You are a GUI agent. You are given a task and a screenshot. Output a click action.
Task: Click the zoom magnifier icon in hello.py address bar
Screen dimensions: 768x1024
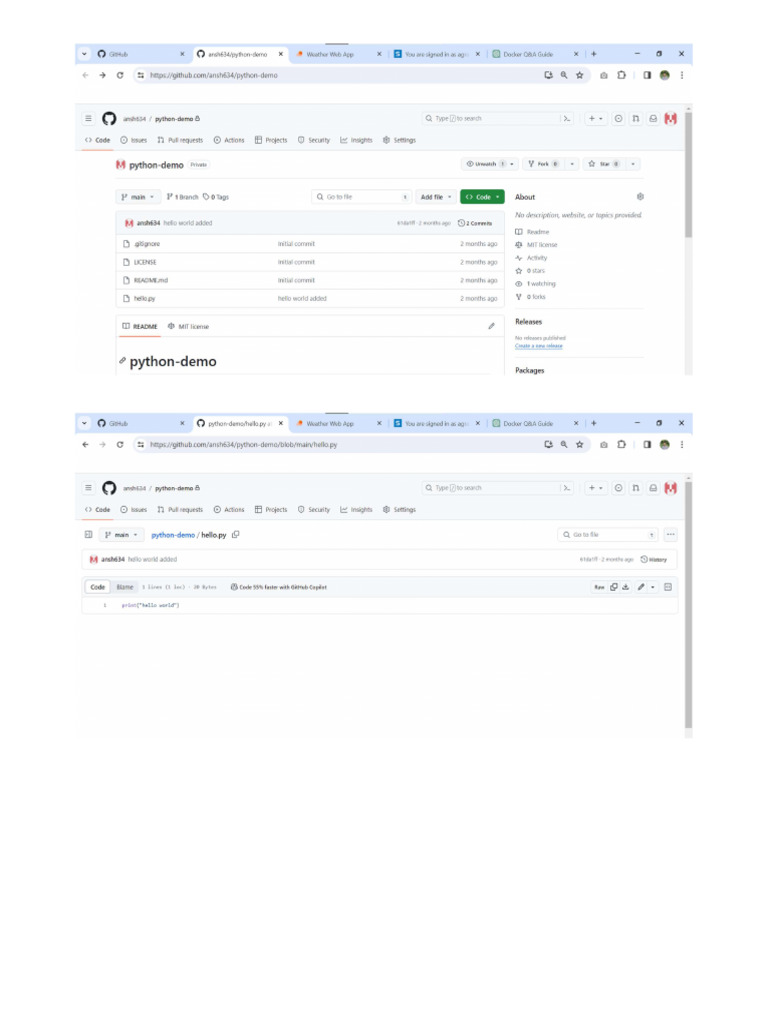[564, 444]
